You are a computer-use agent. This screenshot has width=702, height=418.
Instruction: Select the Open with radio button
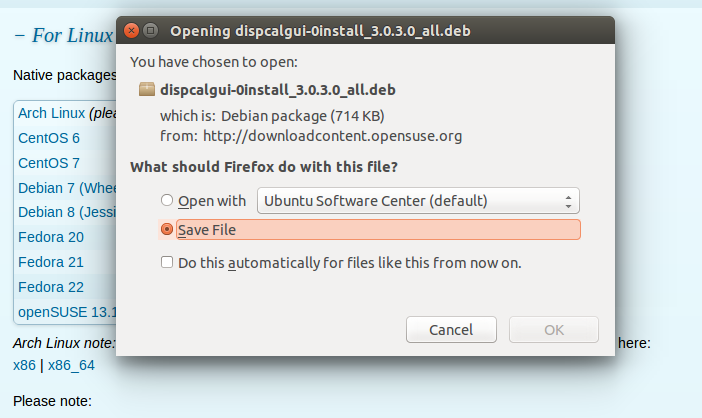click(167, 200)
